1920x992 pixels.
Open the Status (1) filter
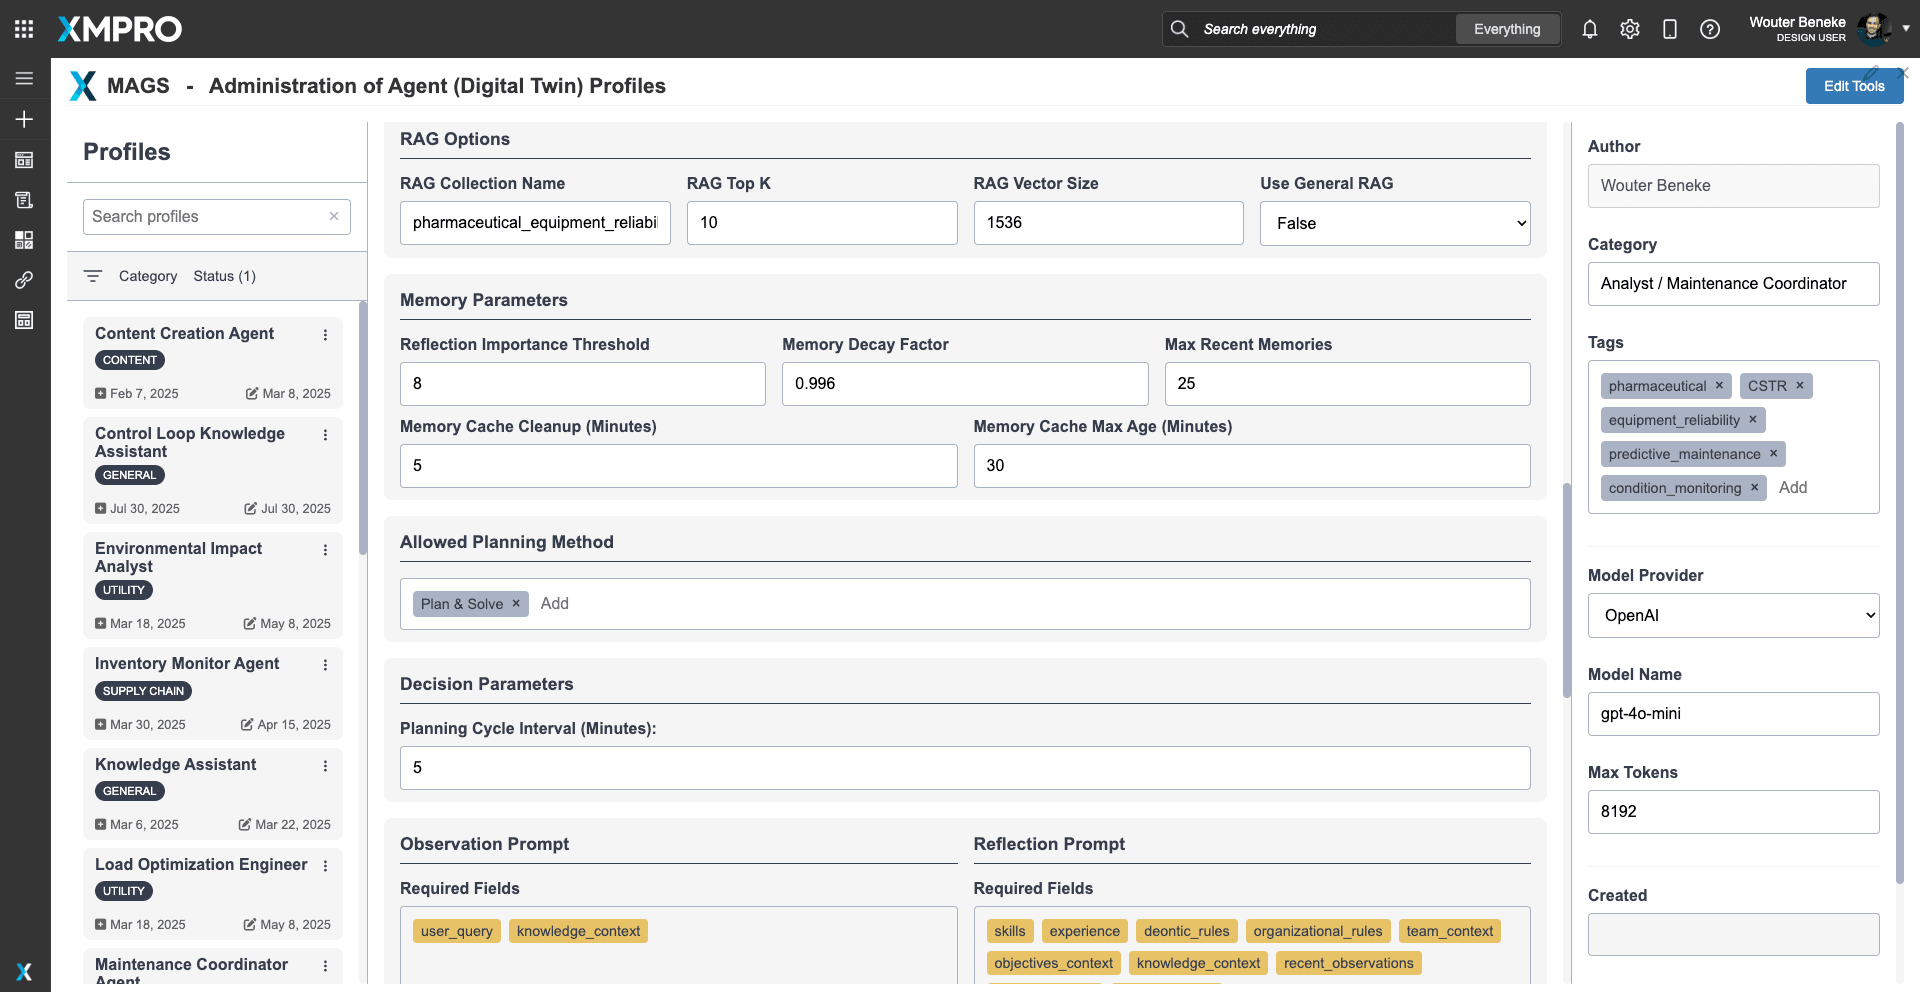click(x=224, y=276)
